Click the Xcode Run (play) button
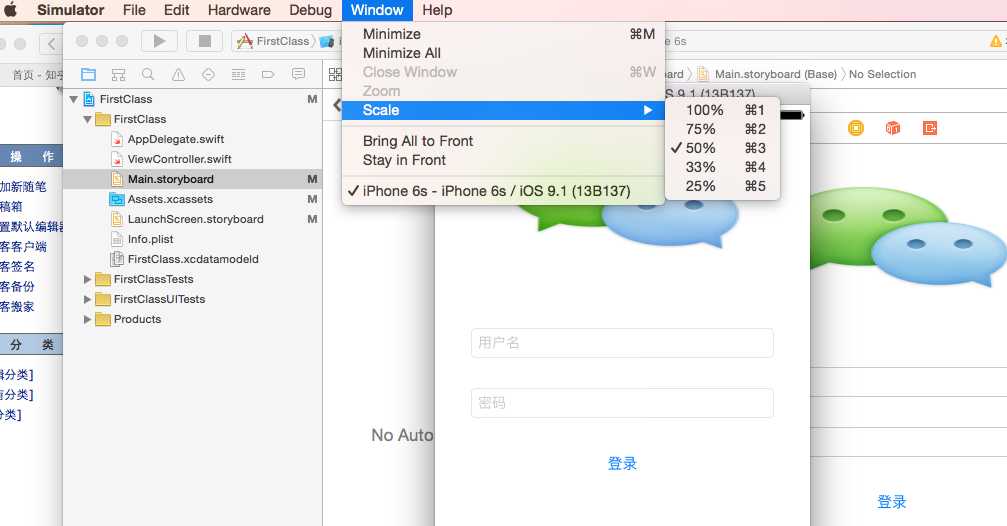 tap(159, 41)
